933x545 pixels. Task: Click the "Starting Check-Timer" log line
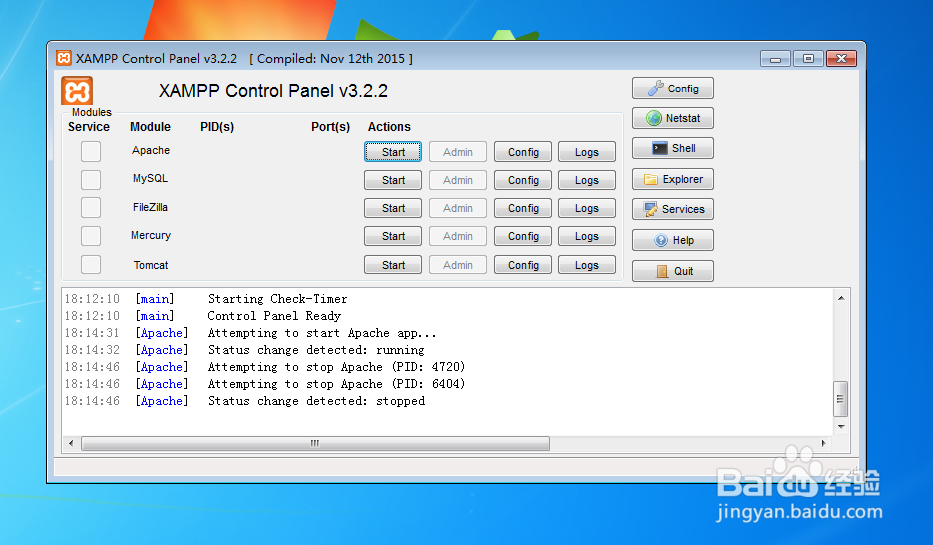277,299
